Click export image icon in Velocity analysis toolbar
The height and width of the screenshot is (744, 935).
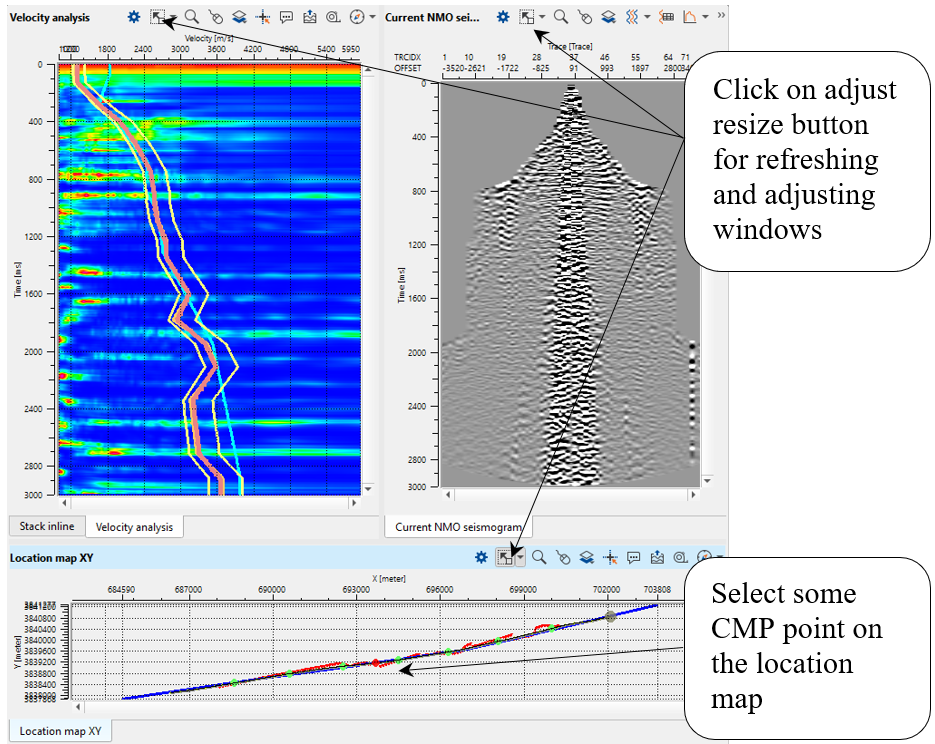pyautogui.click(x=311, y=17)
